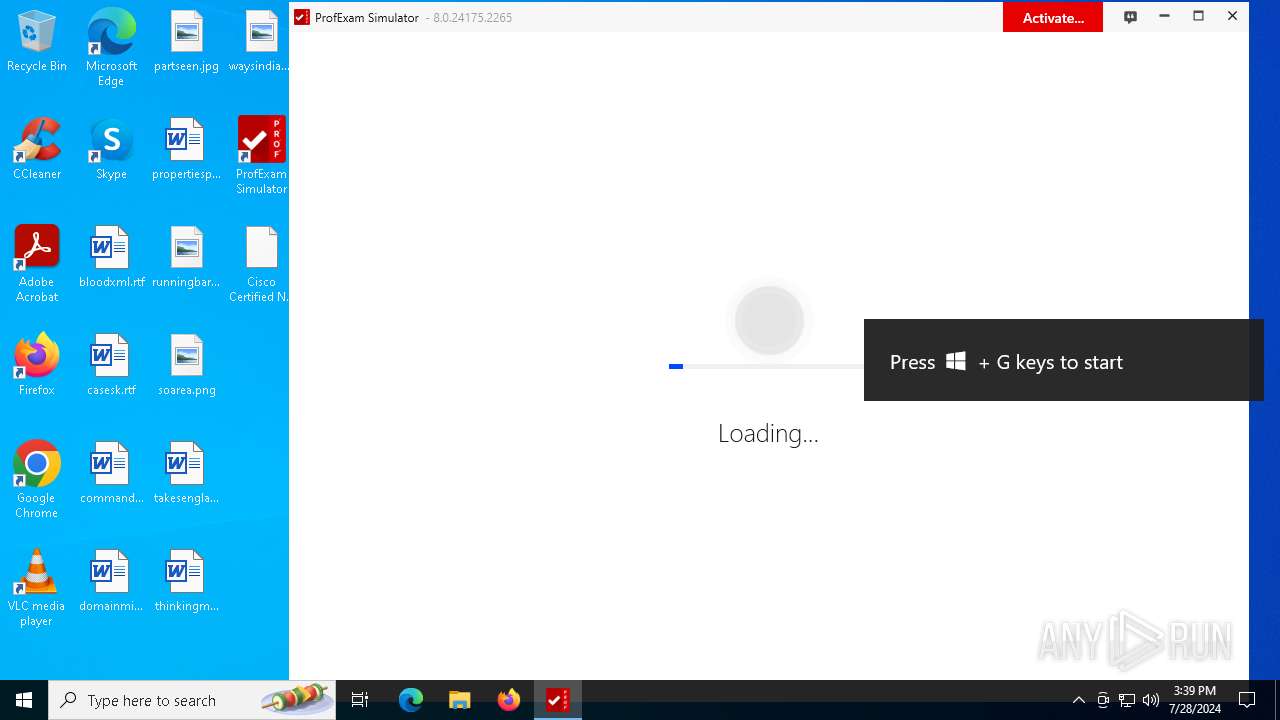Select the runningbar image file on desktop
Viewport: 1280px width, 720px height.
point(186,258)
